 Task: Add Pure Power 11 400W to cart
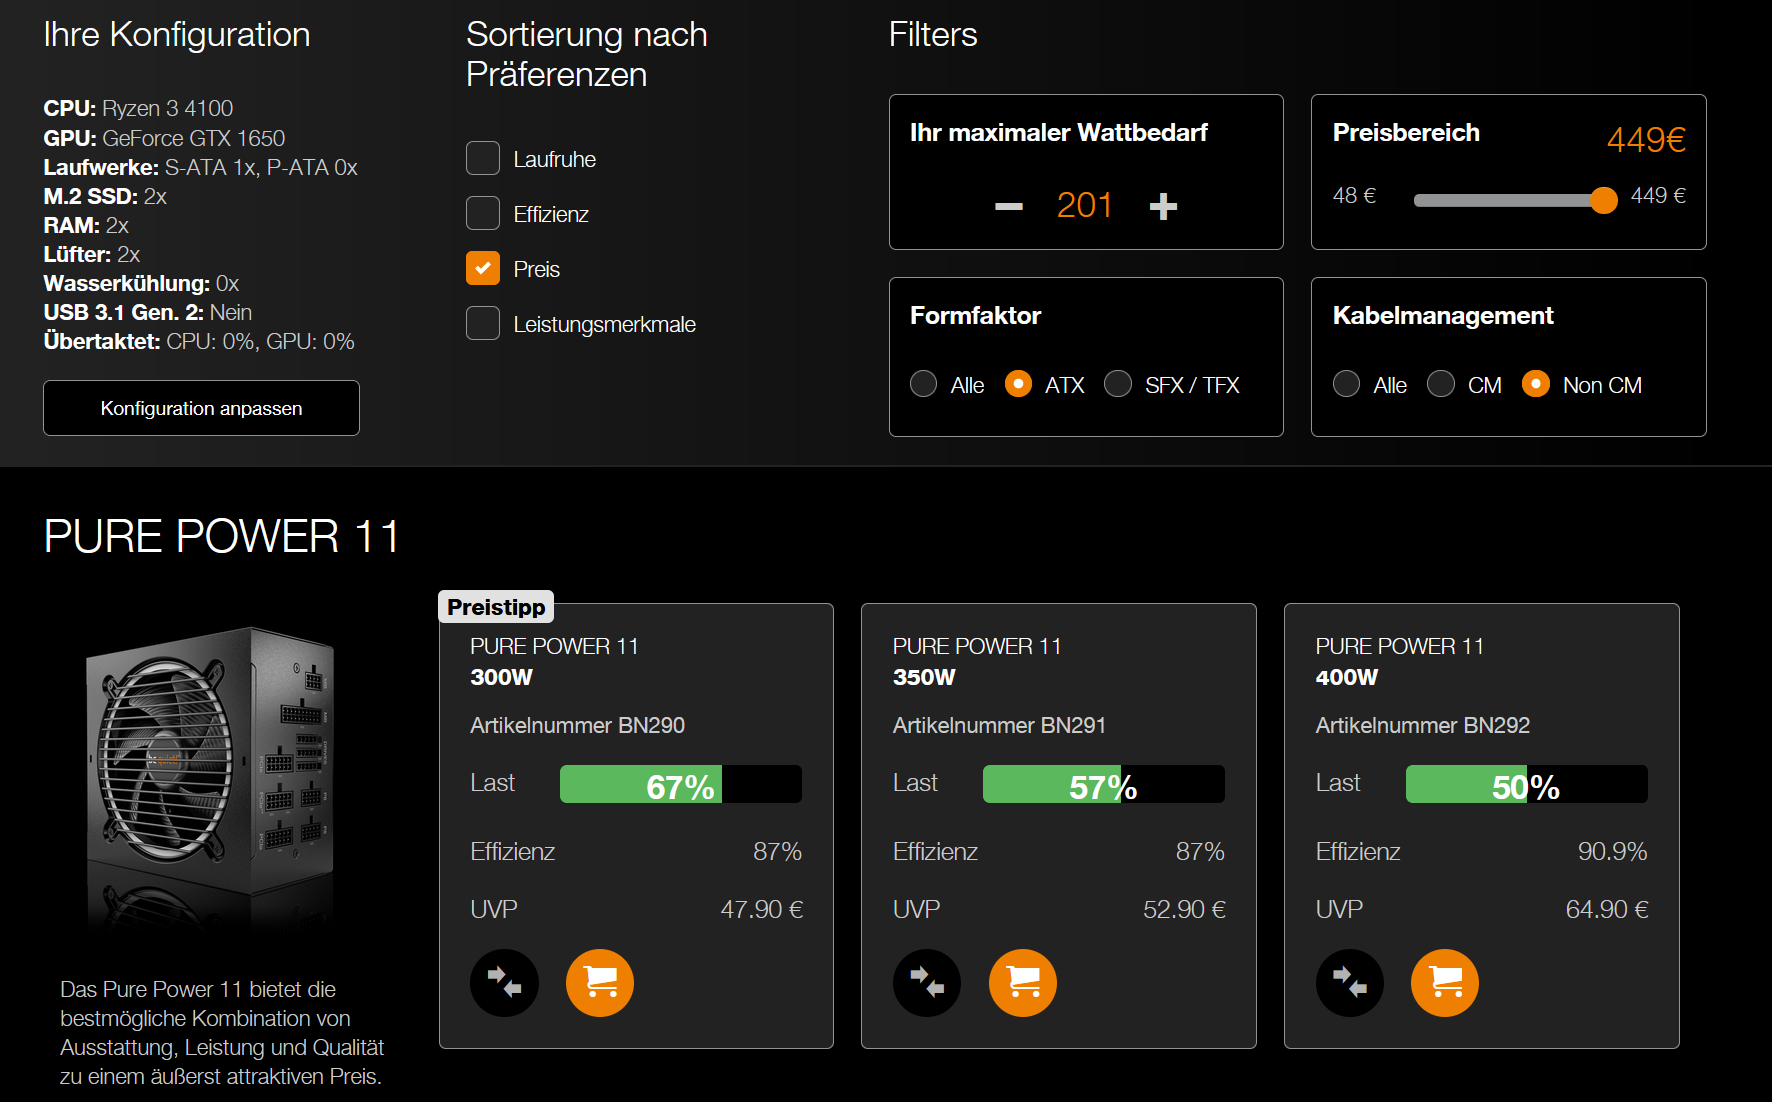(1445, 983)
